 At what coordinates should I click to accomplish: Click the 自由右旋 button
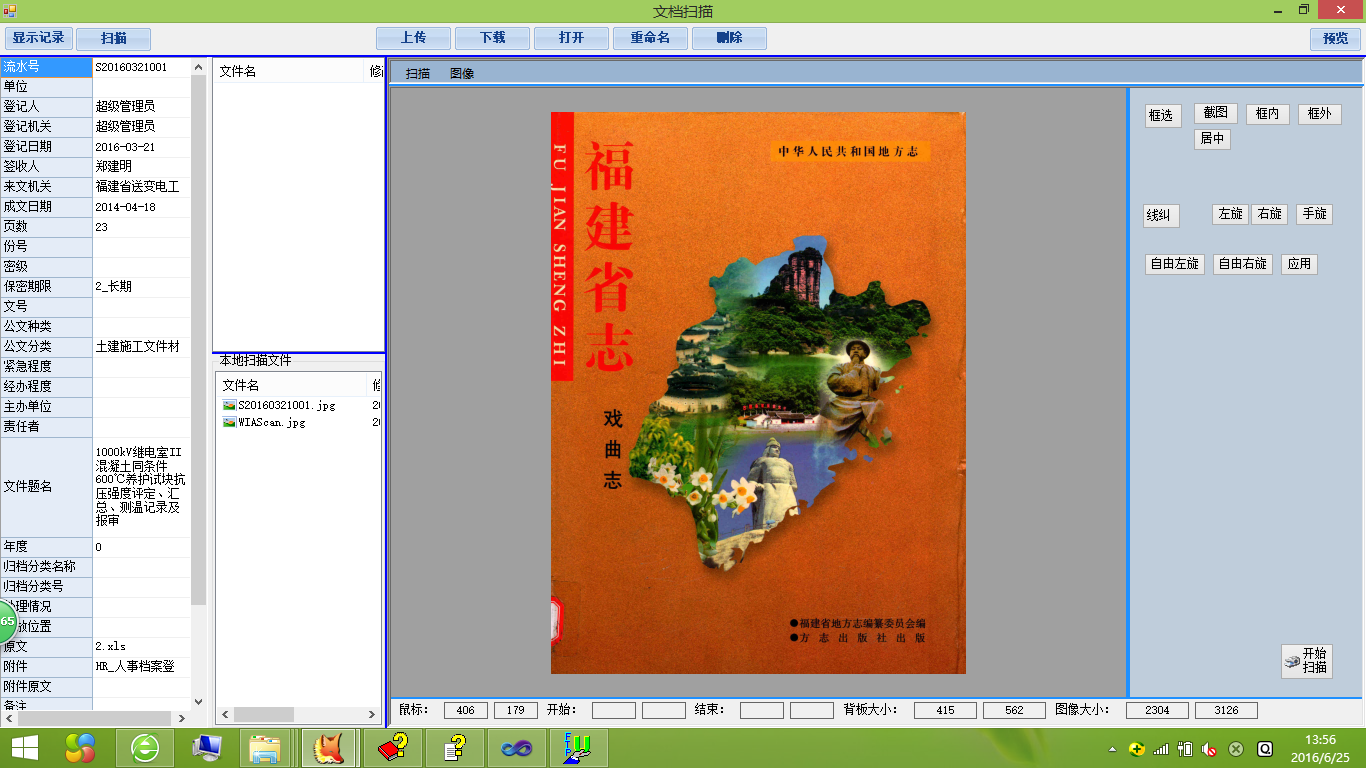[1243, 264]
